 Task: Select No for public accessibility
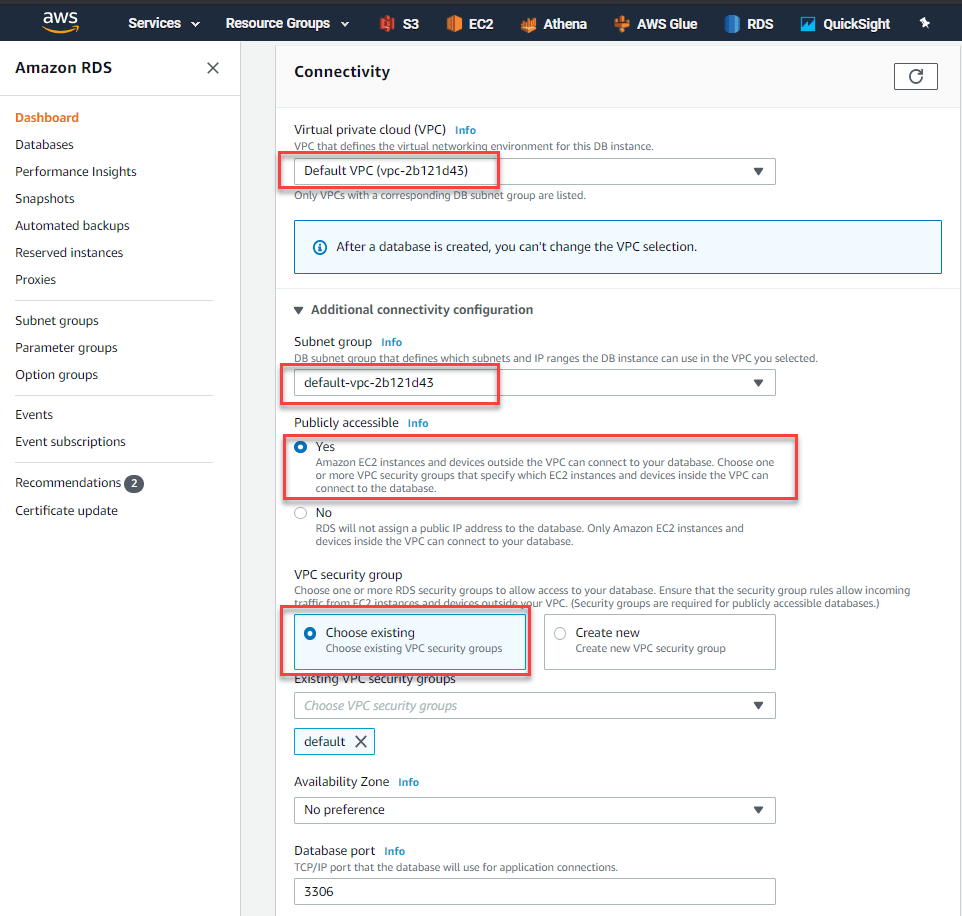coord(301,512)
